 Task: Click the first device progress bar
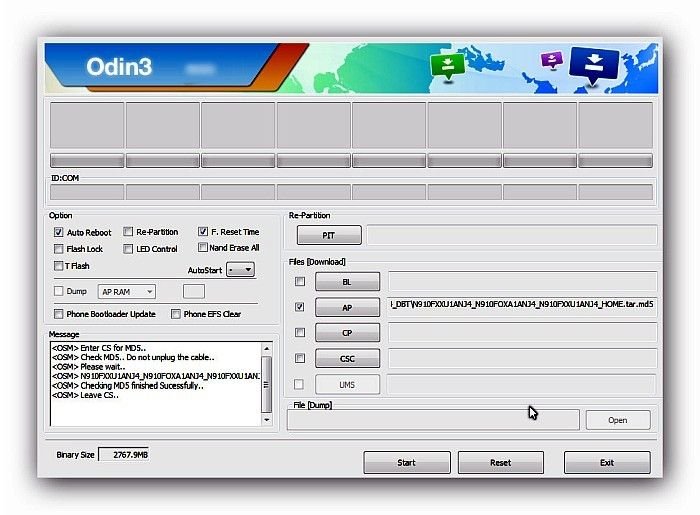(87, 161)
